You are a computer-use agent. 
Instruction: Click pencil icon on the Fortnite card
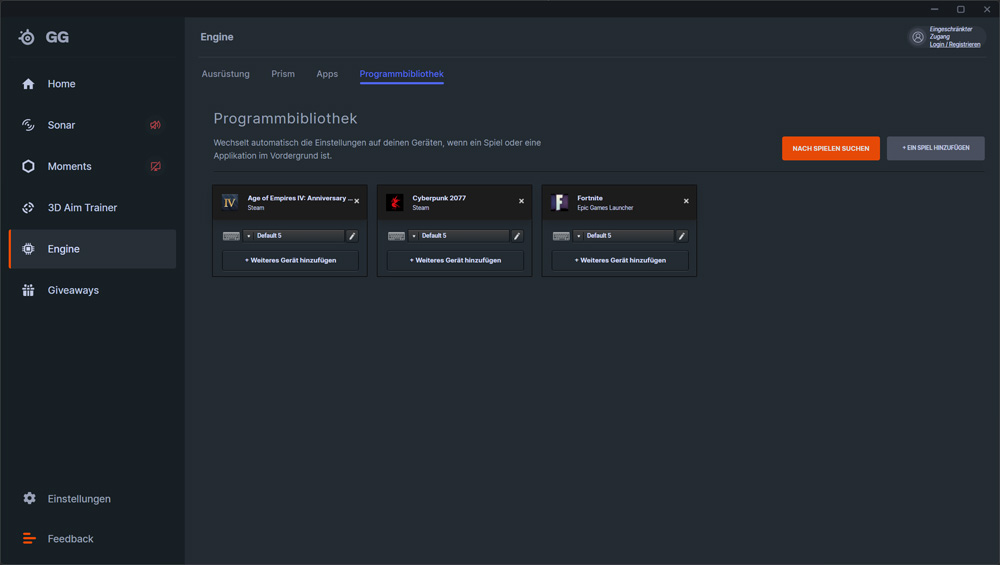pyautogui.click(x=682, y=236)
